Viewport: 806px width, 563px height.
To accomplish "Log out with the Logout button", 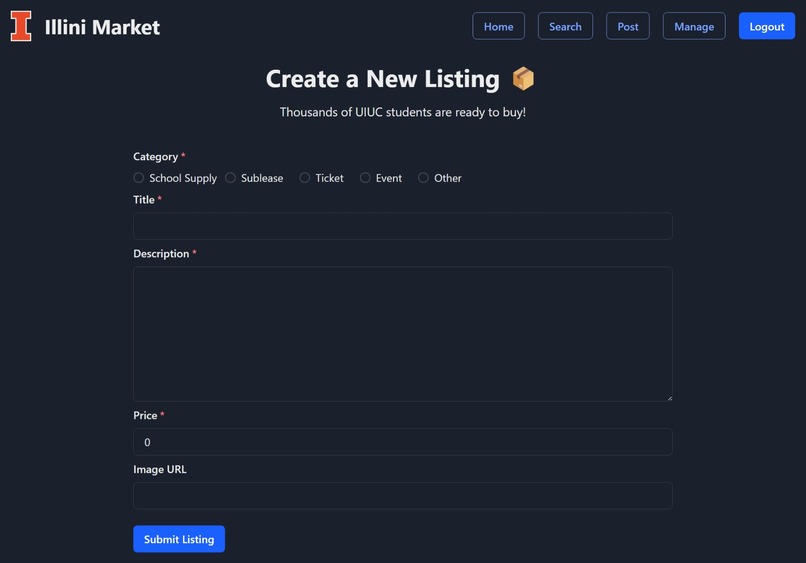I will (766, 26).
